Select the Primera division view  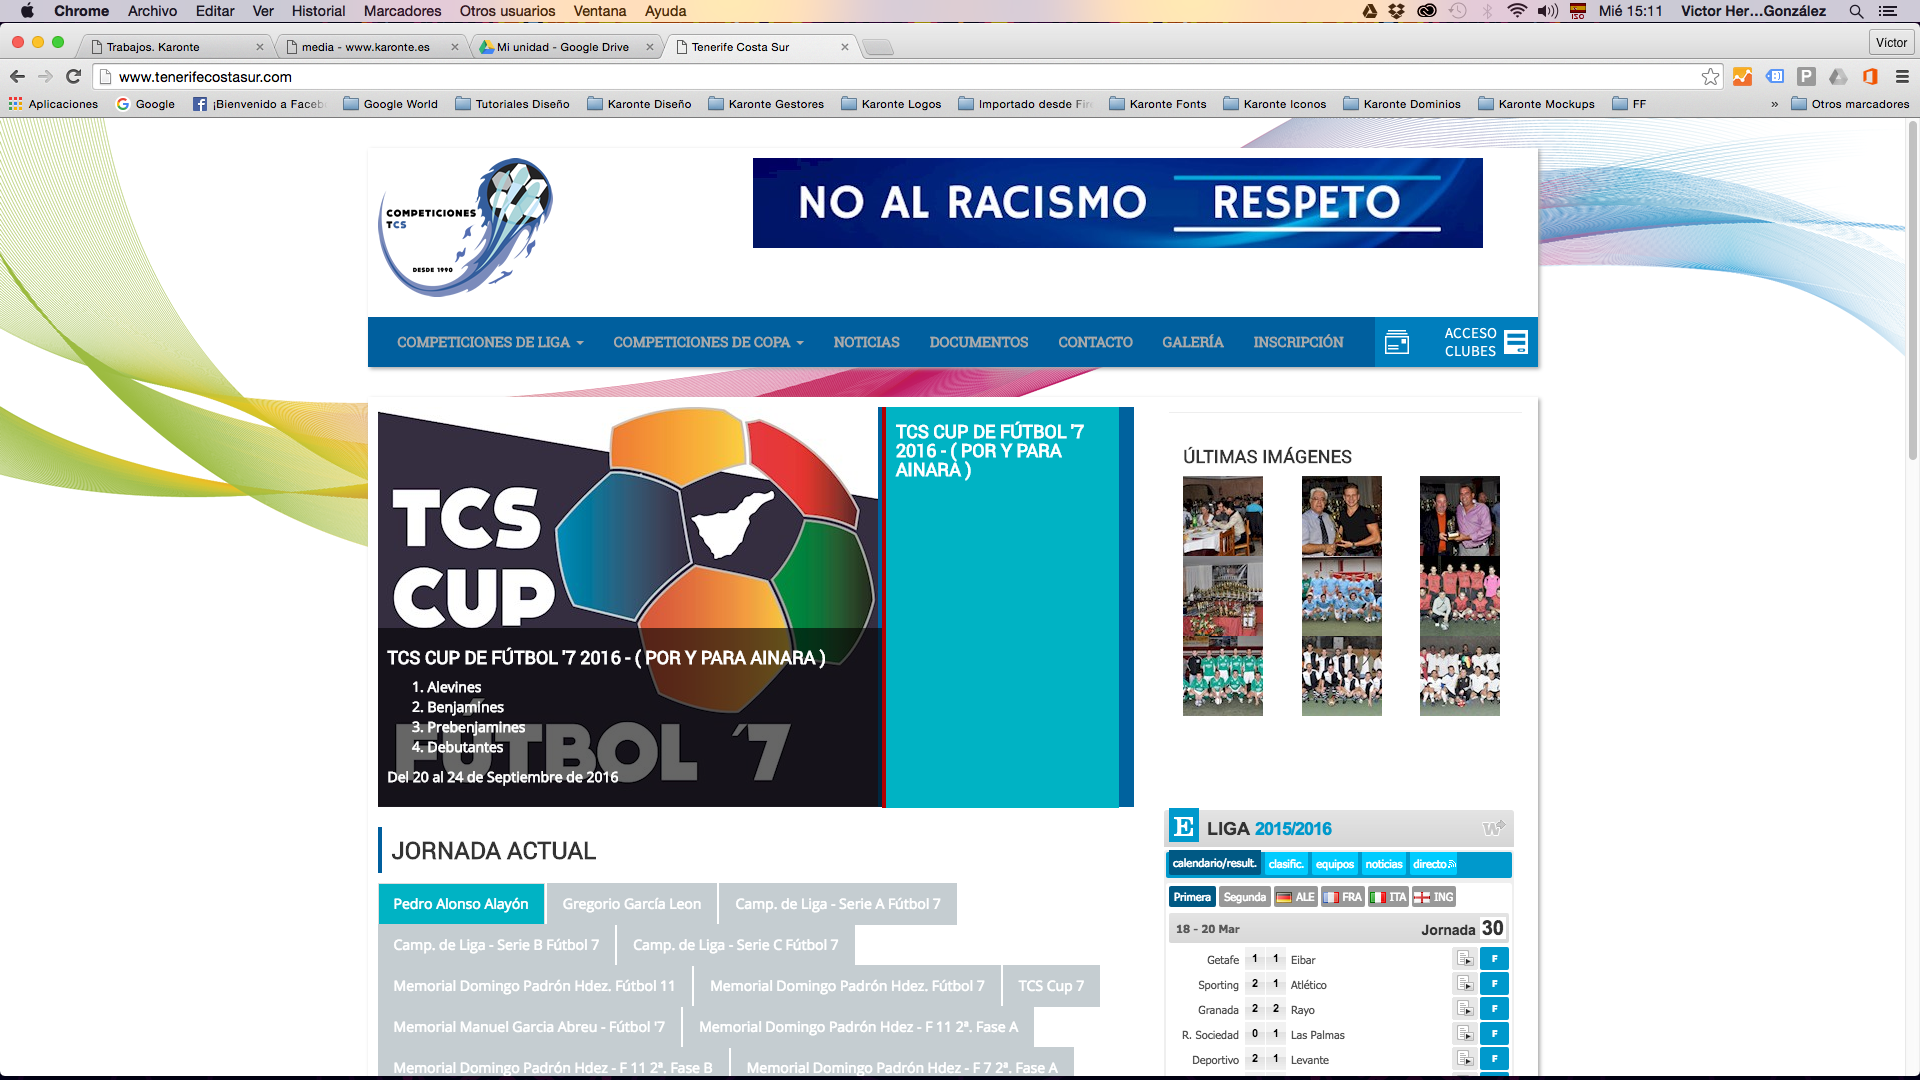(1192, 897)
